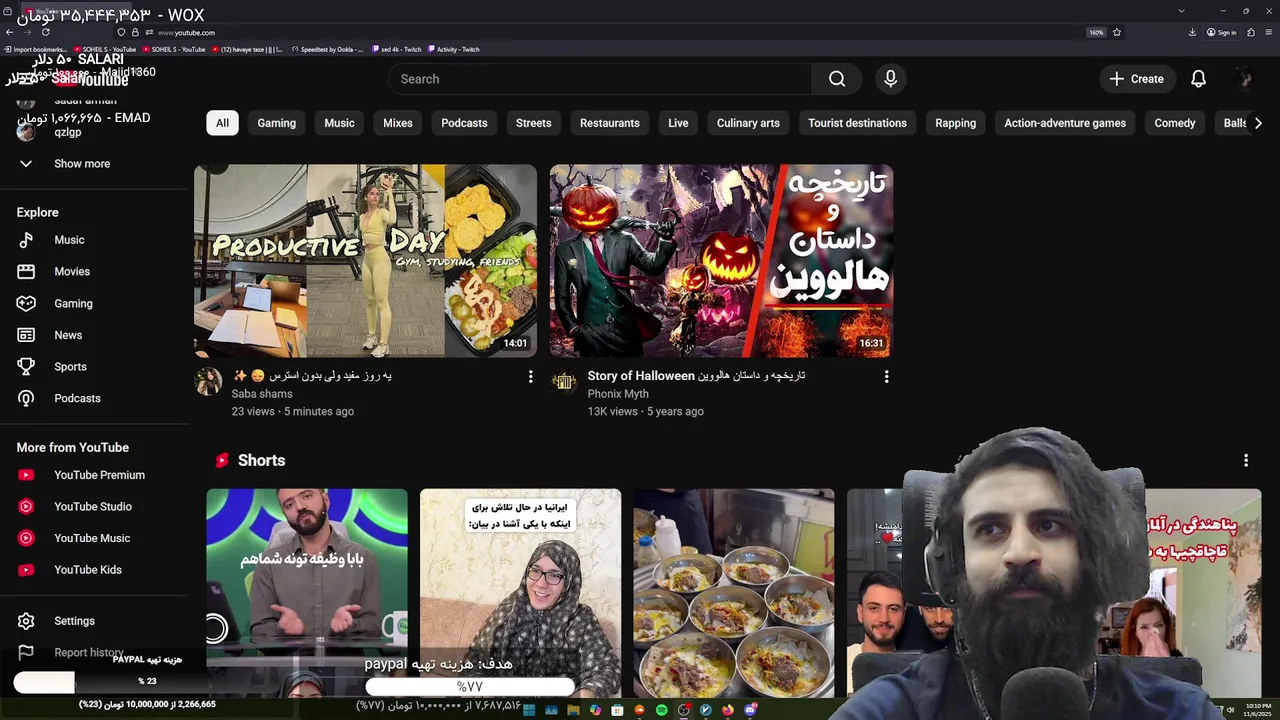The width and height of the screenshot is (1280, 720).
Task: Select the Comedy filter chip
Action: click(1175, 123)
